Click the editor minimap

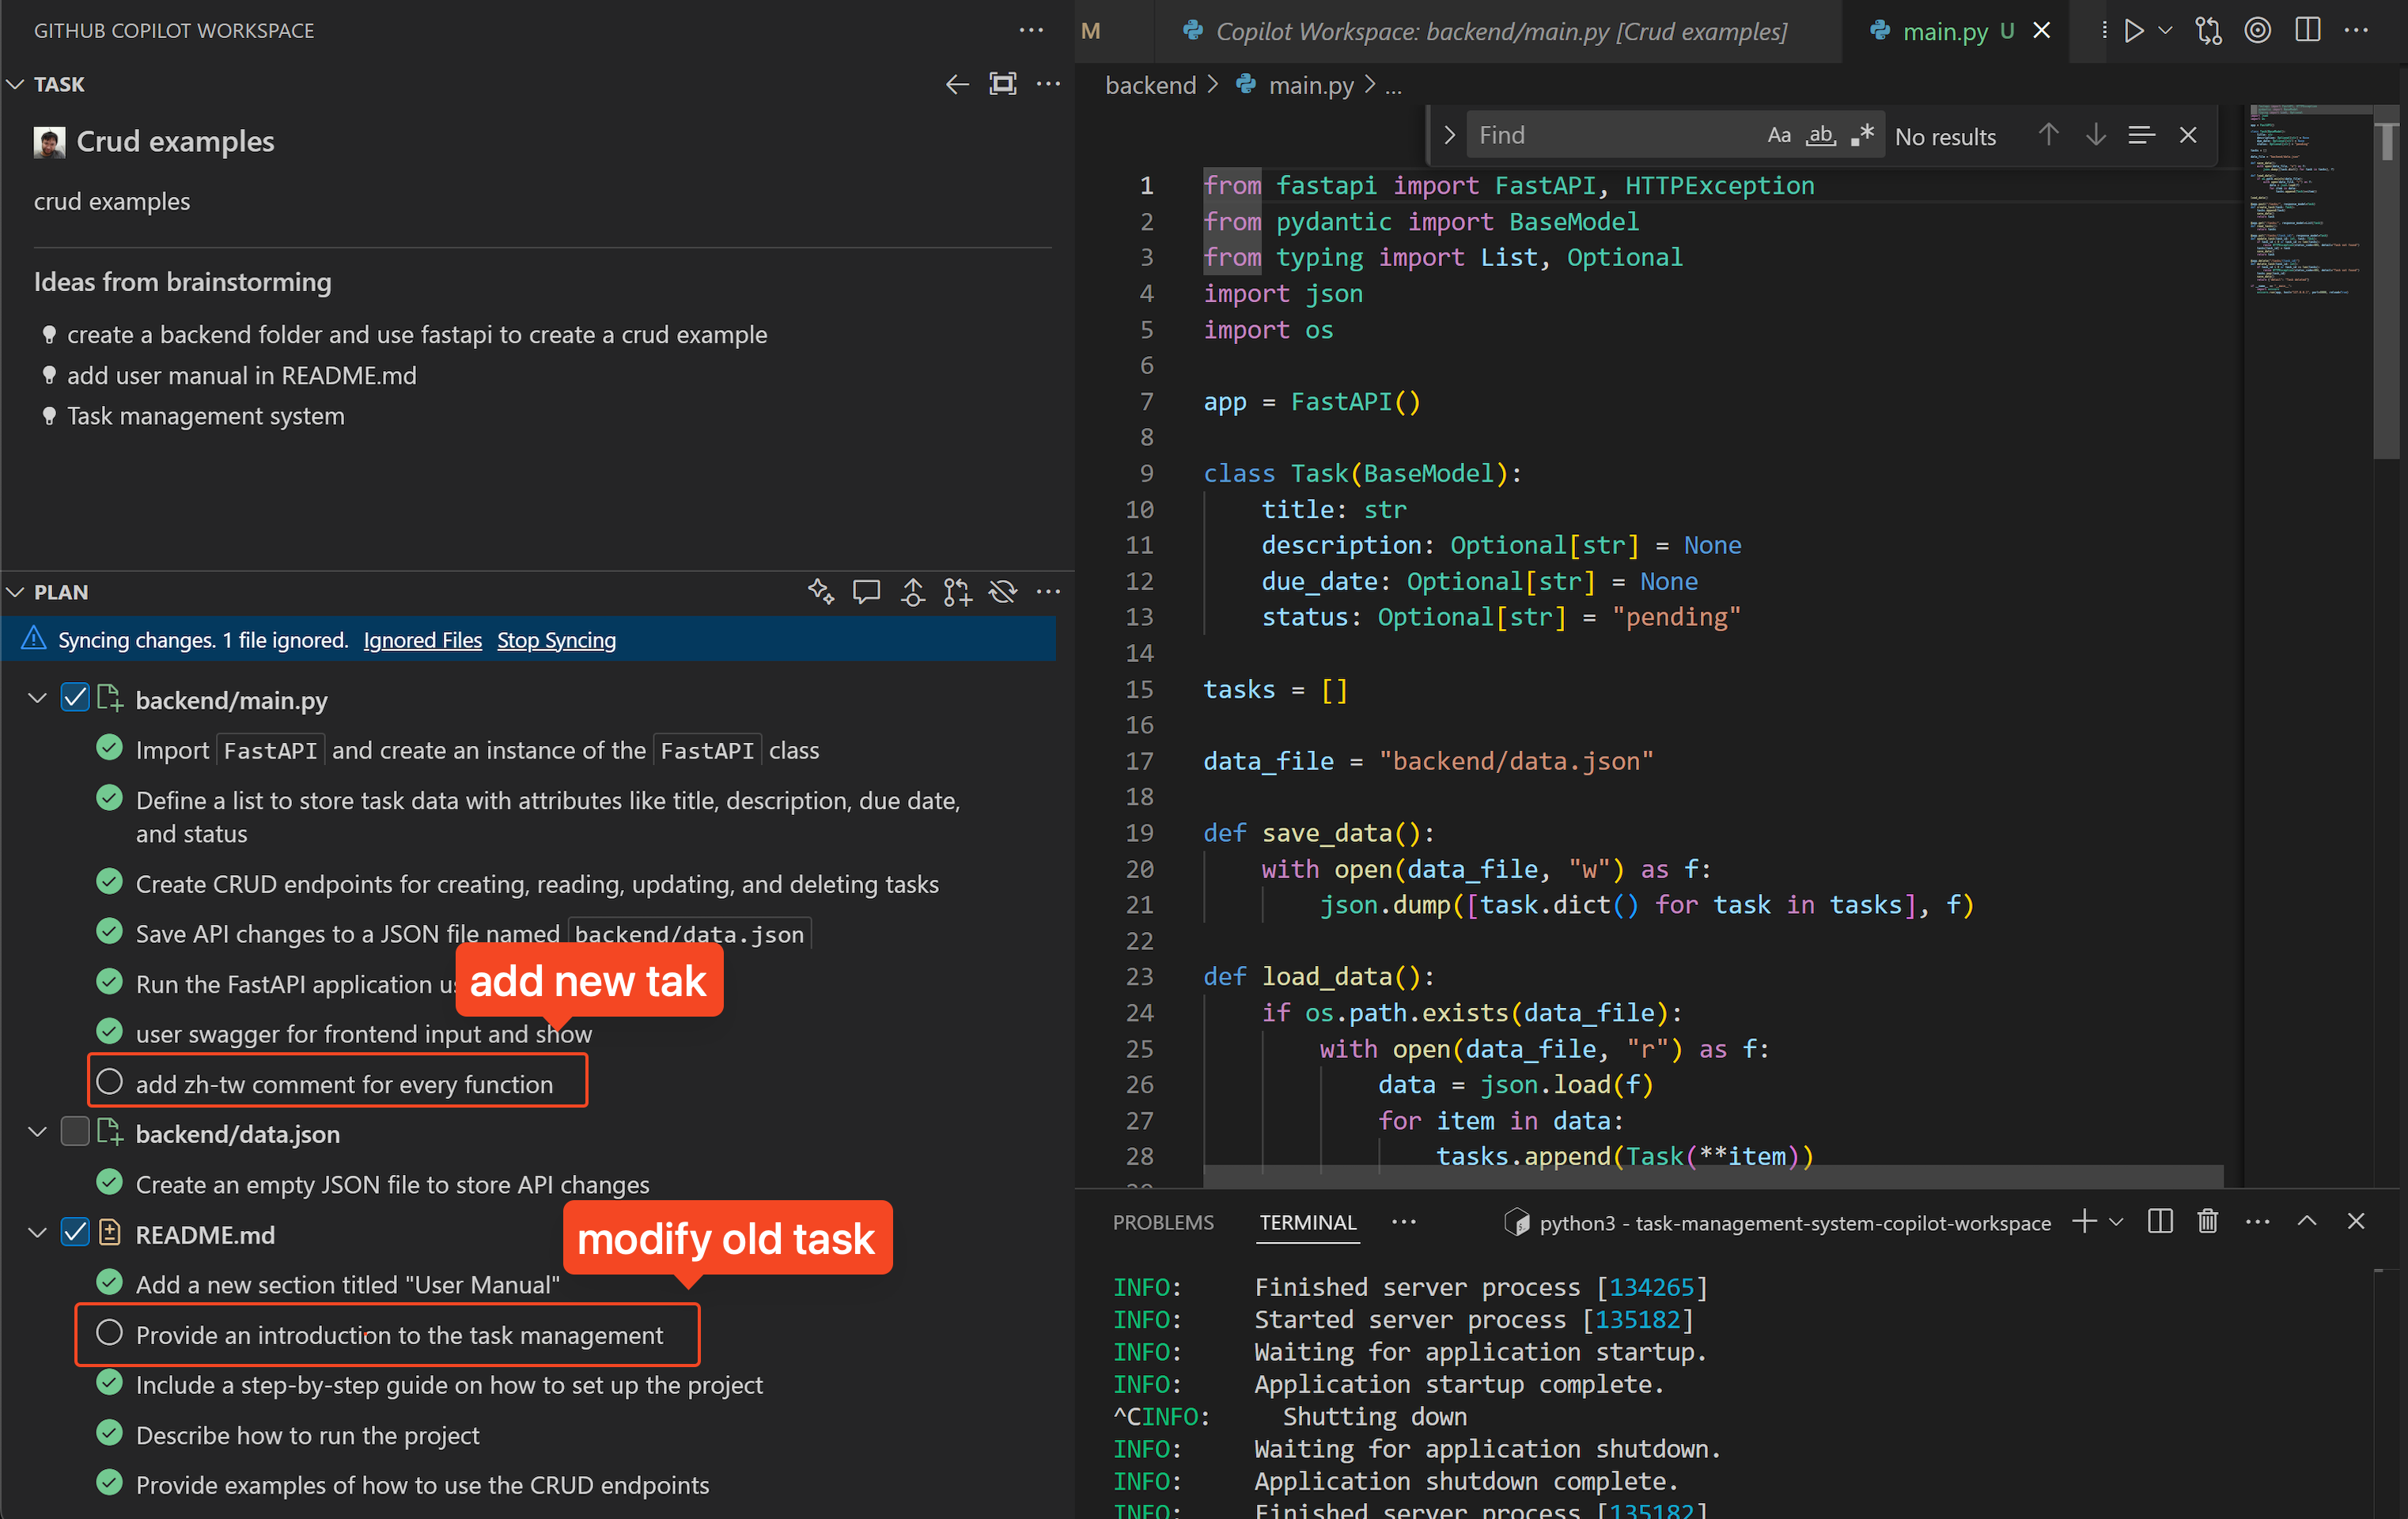coord(2308,200)
